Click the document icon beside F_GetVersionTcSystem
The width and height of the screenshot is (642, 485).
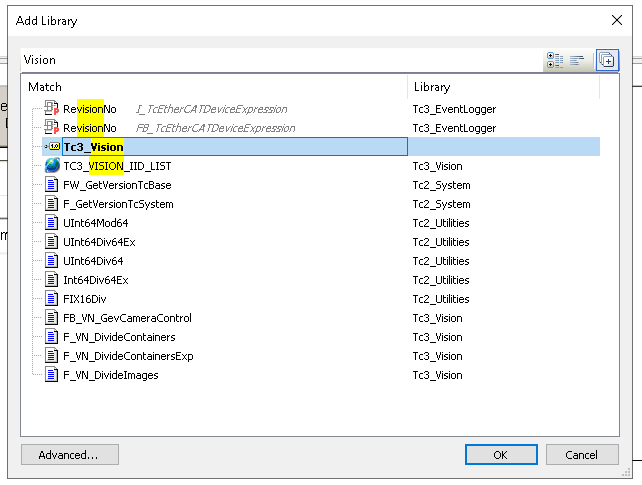pyautogui.click(x=51, y=204)
